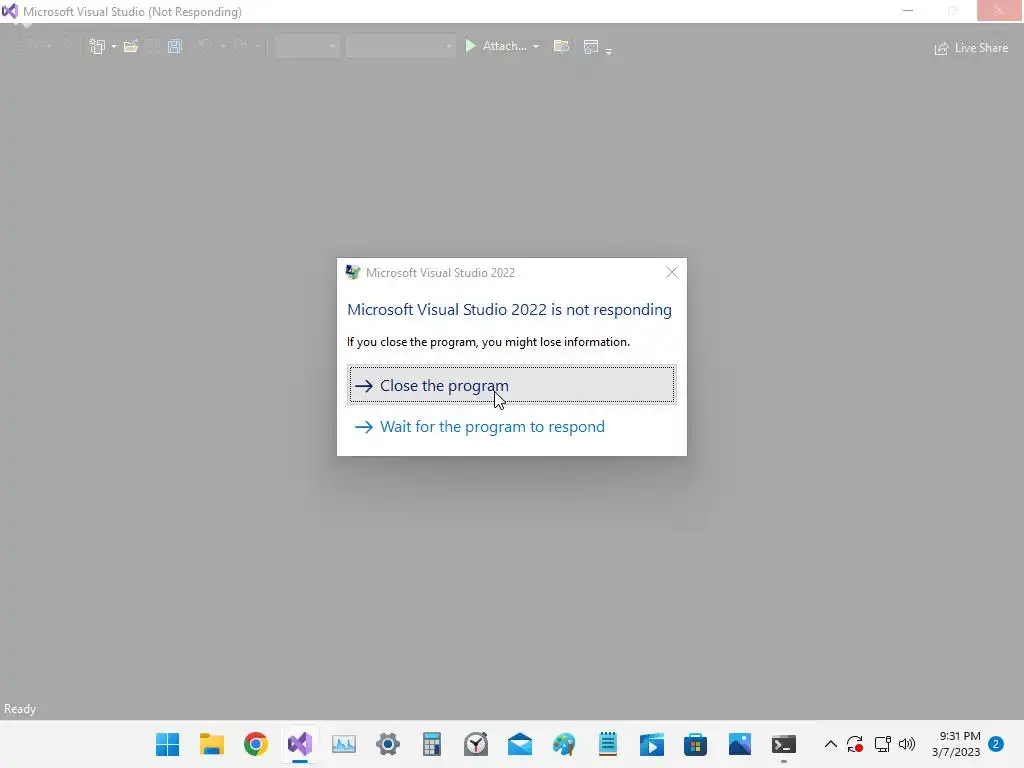Image resolution: width=1024 pixels, height=768 pixels.
Task: Show hidden system tray icons chevron
Action: 831,744
